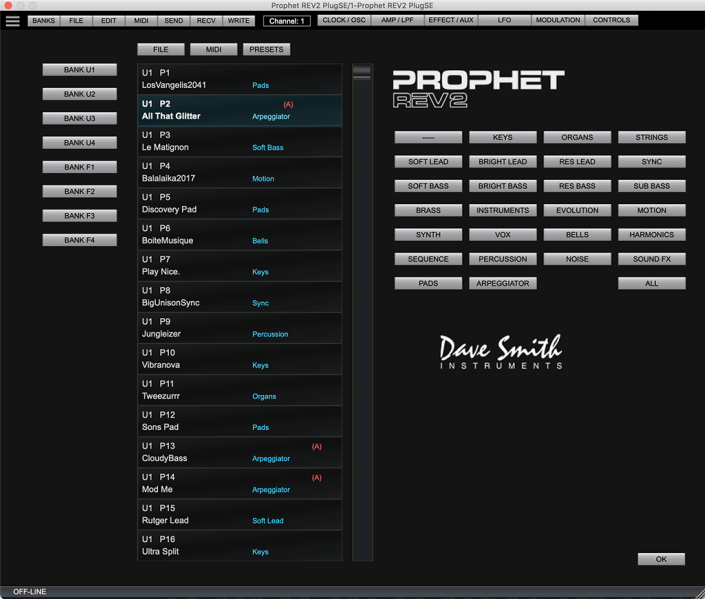Filter presets by STRINGS category
The width and height of the screenshot is (705, 600).
pyautogui.click(x=652, y=137)
